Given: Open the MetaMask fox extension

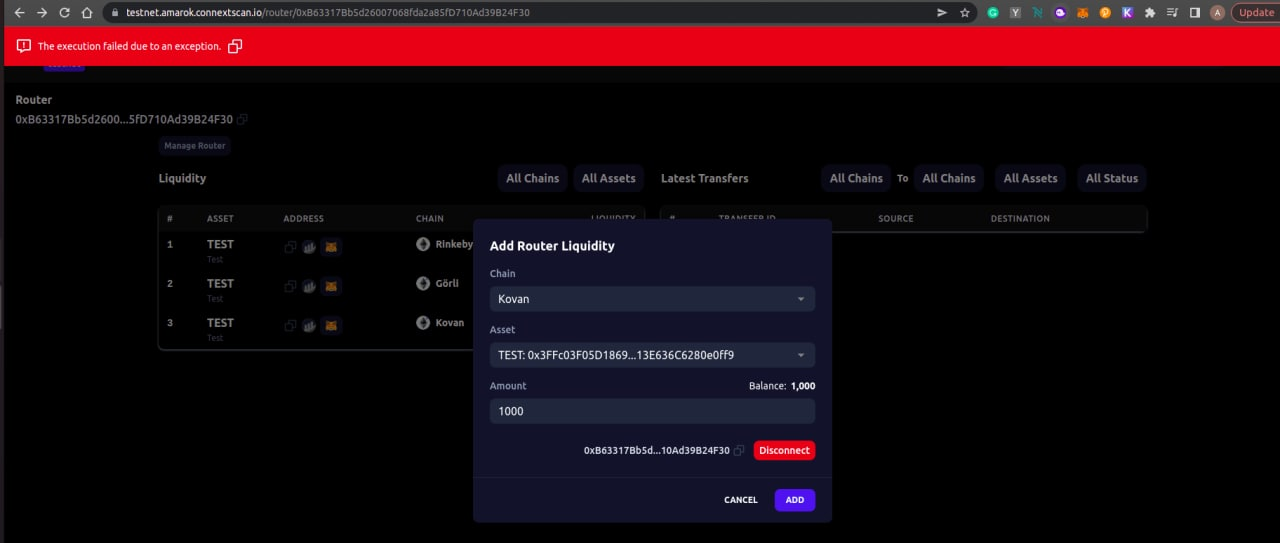Looking at the screenshot, I should (1083, 13).
